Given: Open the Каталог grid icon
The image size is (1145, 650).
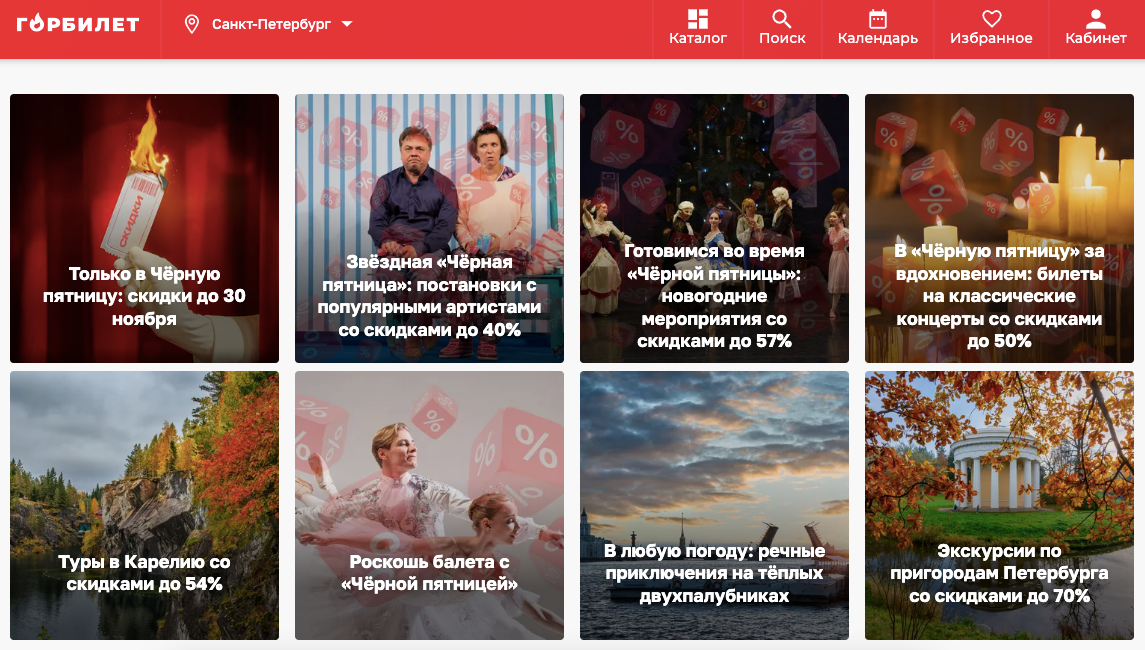Looking at the screenshot, I should (x=697, y=17).
